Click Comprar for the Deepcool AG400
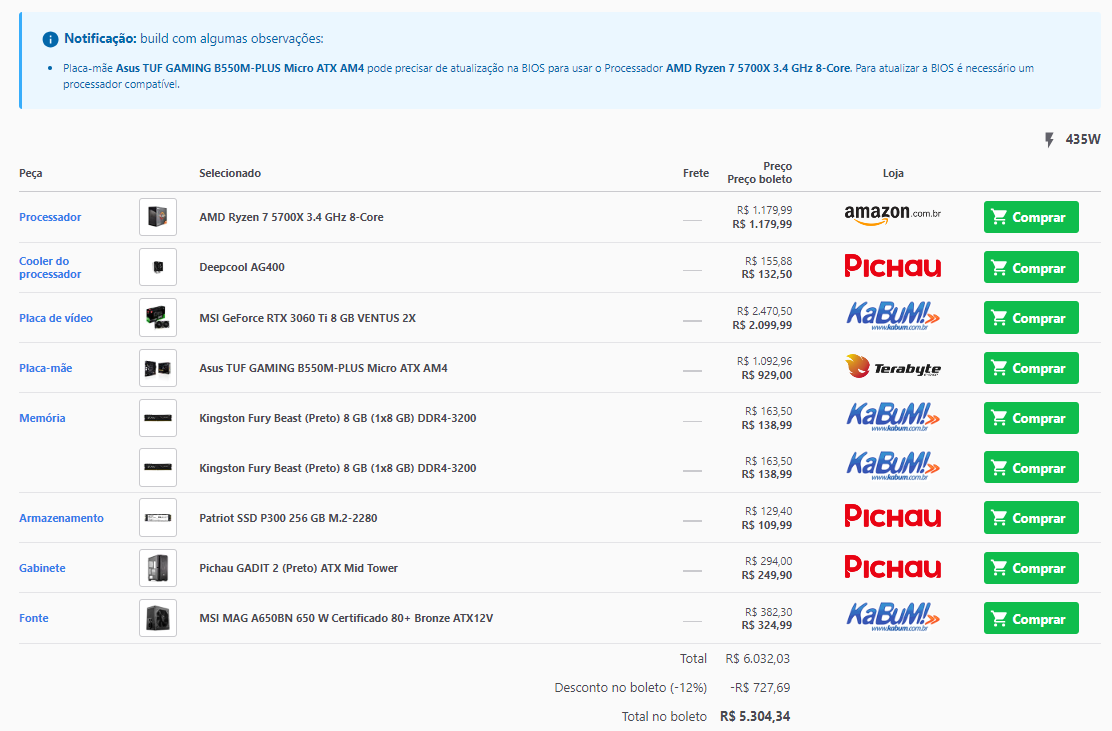This screenshot has width=1112, height=731. (1031, 267)
